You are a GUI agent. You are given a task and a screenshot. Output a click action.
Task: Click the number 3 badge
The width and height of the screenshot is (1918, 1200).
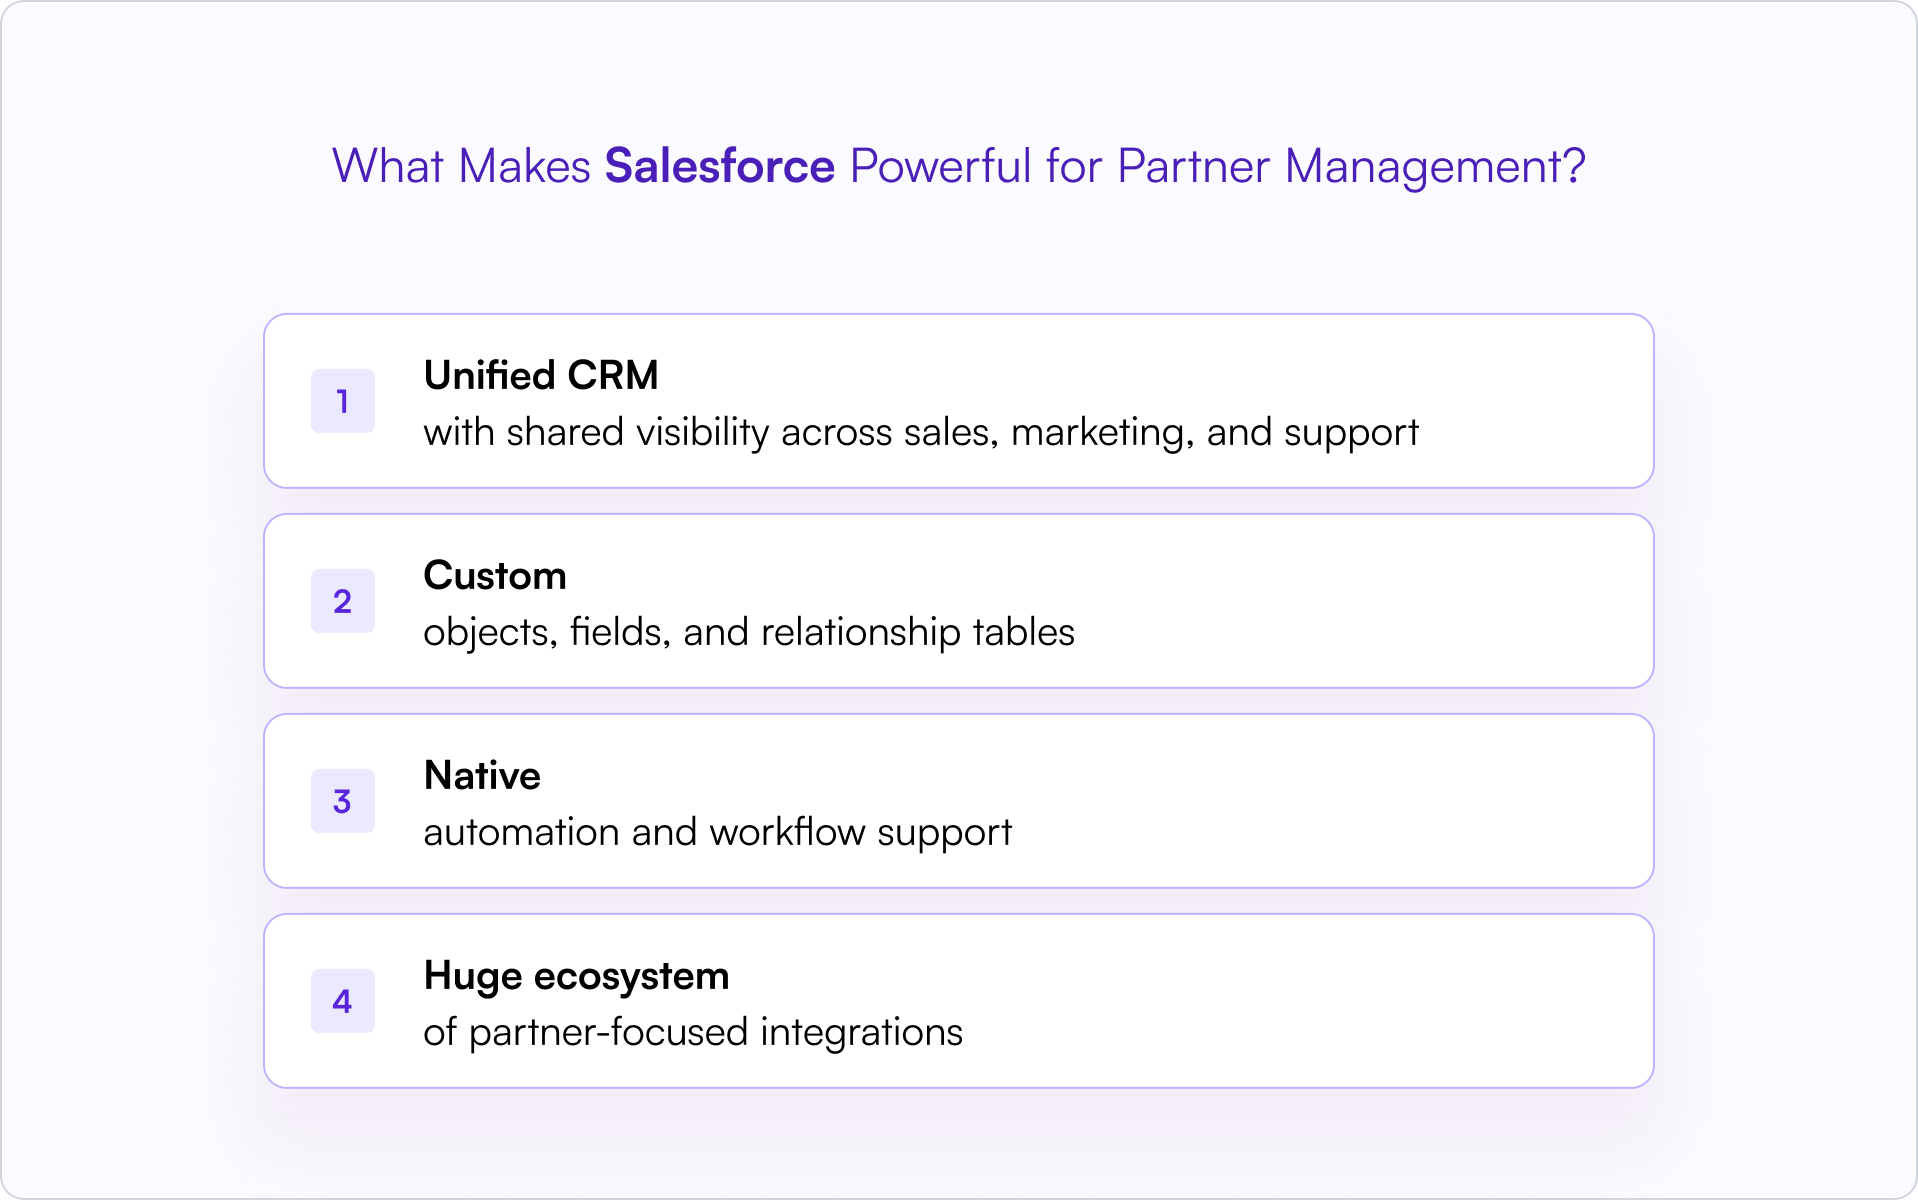click(x=343, y=801)
